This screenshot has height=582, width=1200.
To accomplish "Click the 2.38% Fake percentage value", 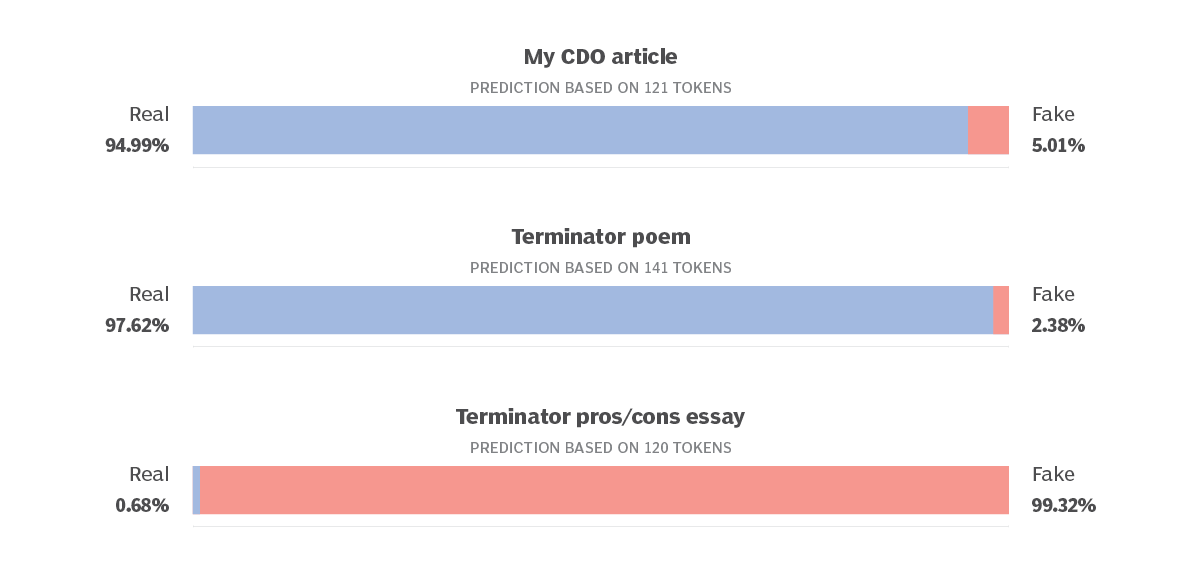I will coord(1058,326).
